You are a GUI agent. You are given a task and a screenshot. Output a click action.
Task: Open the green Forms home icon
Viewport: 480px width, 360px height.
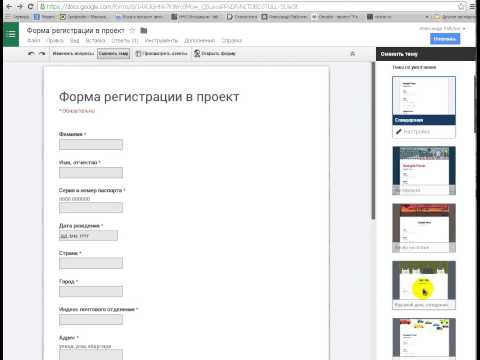(x=11, y=34)
